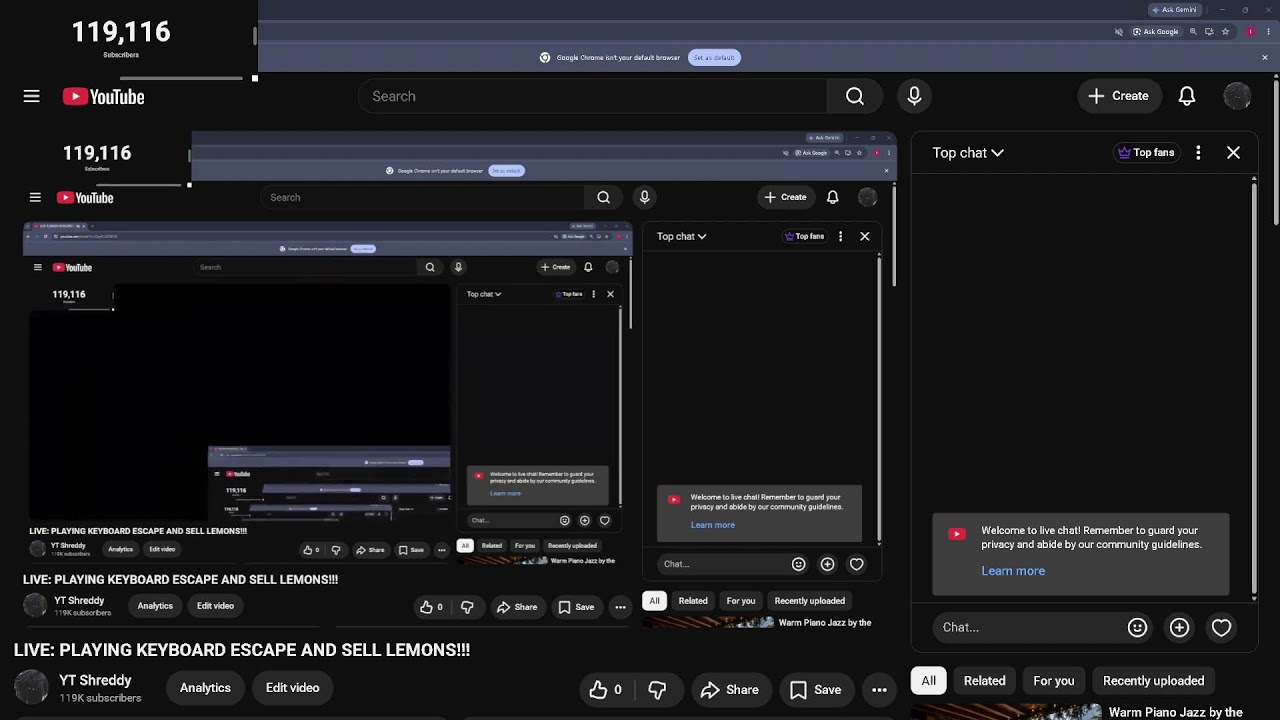Click the largest Edit video button
Viewport: 1280px width, 720px height.
click(292, 688)
